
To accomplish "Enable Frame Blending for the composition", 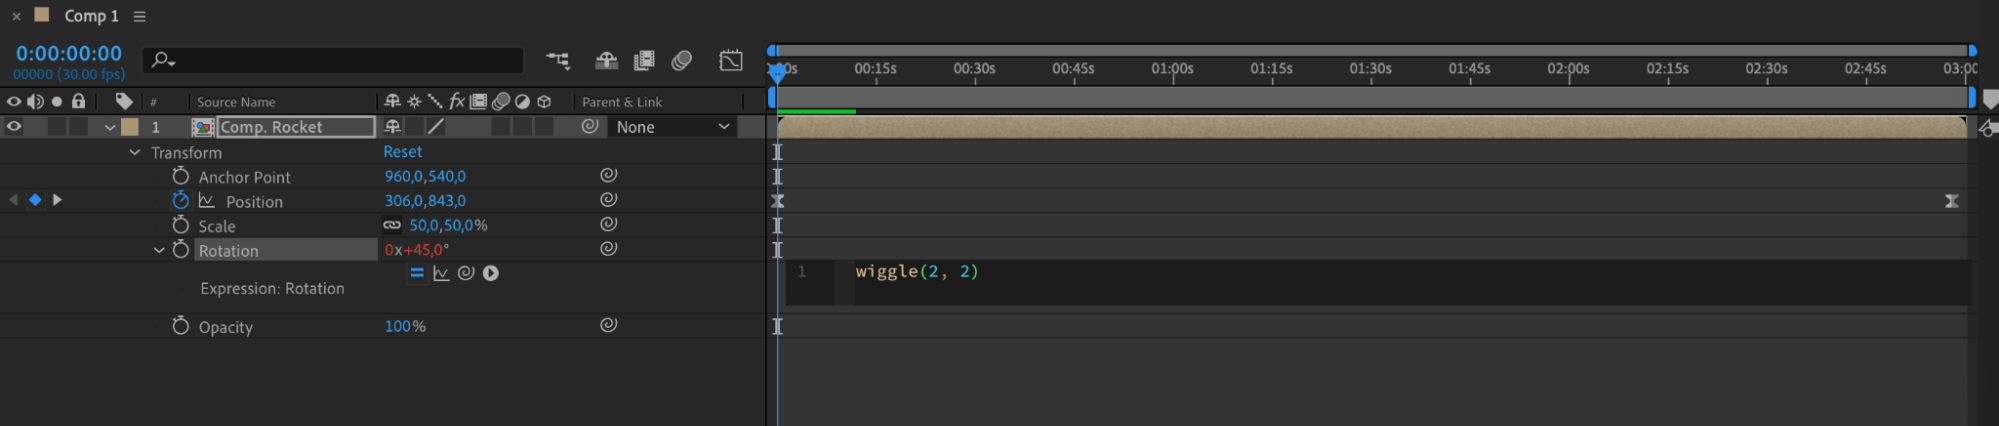I will [644, 61].
